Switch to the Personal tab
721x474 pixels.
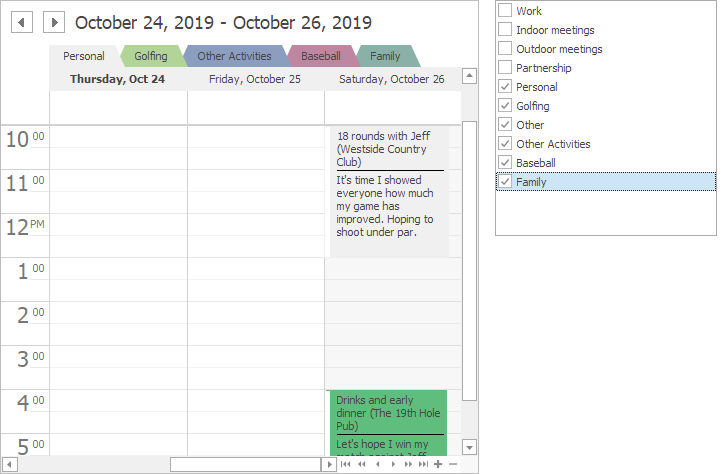[x=84, y=56]
